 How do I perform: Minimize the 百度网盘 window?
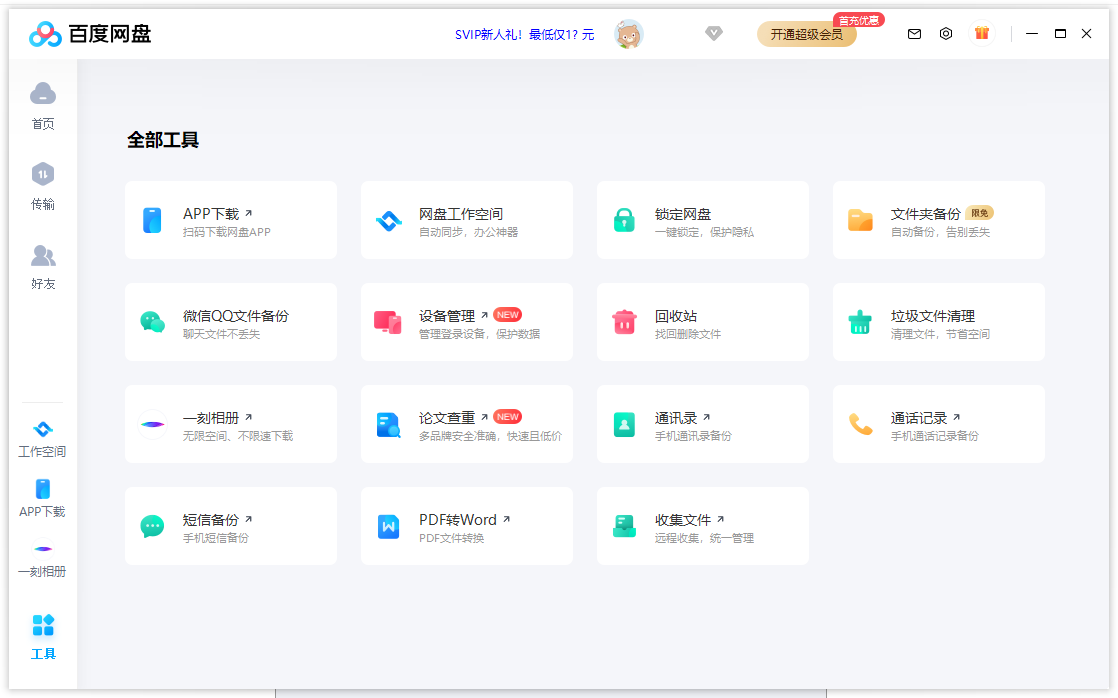coord(1032,34)
